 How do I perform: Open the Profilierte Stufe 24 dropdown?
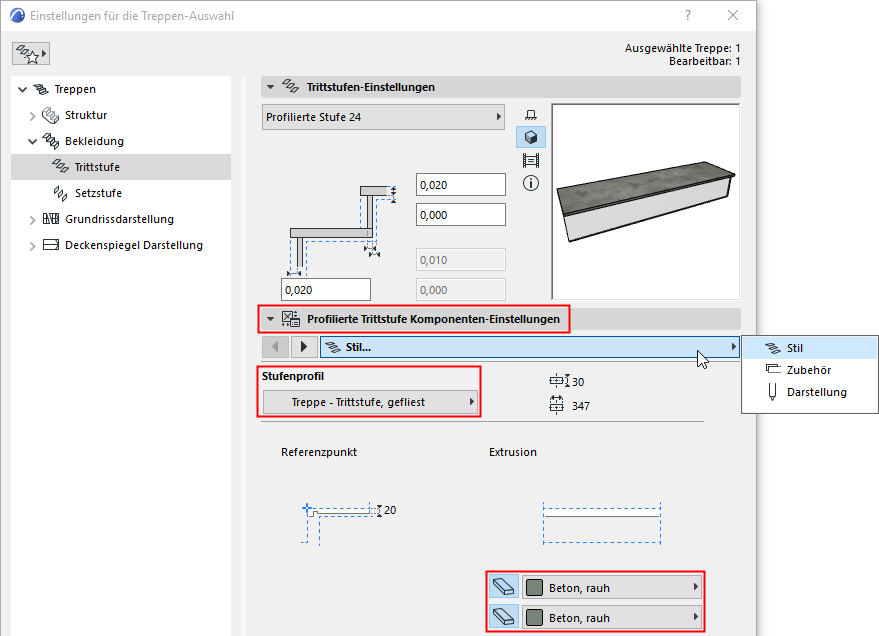click(x=383, y=117)
